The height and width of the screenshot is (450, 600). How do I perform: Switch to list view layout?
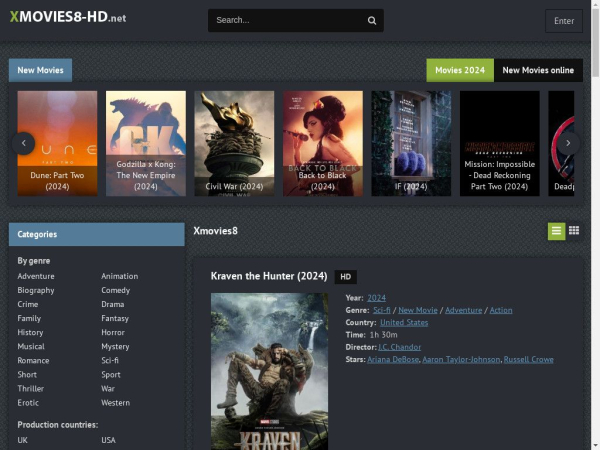(x=556, y=231)
